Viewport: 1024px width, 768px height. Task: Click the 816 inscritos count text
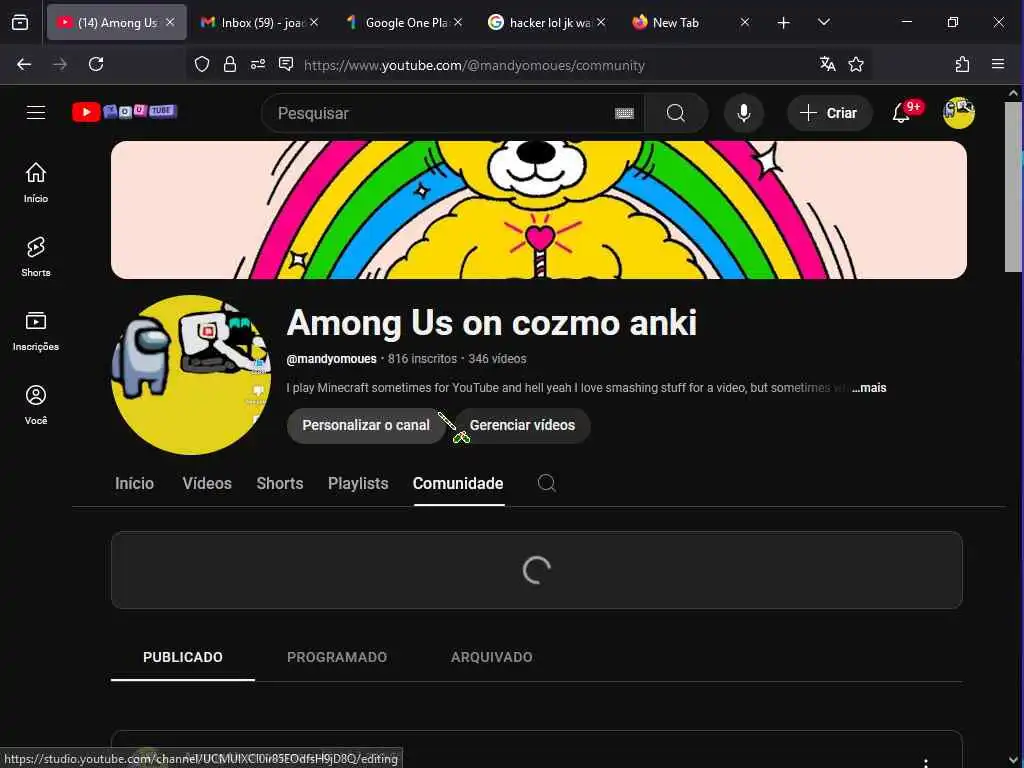point(423,359)
